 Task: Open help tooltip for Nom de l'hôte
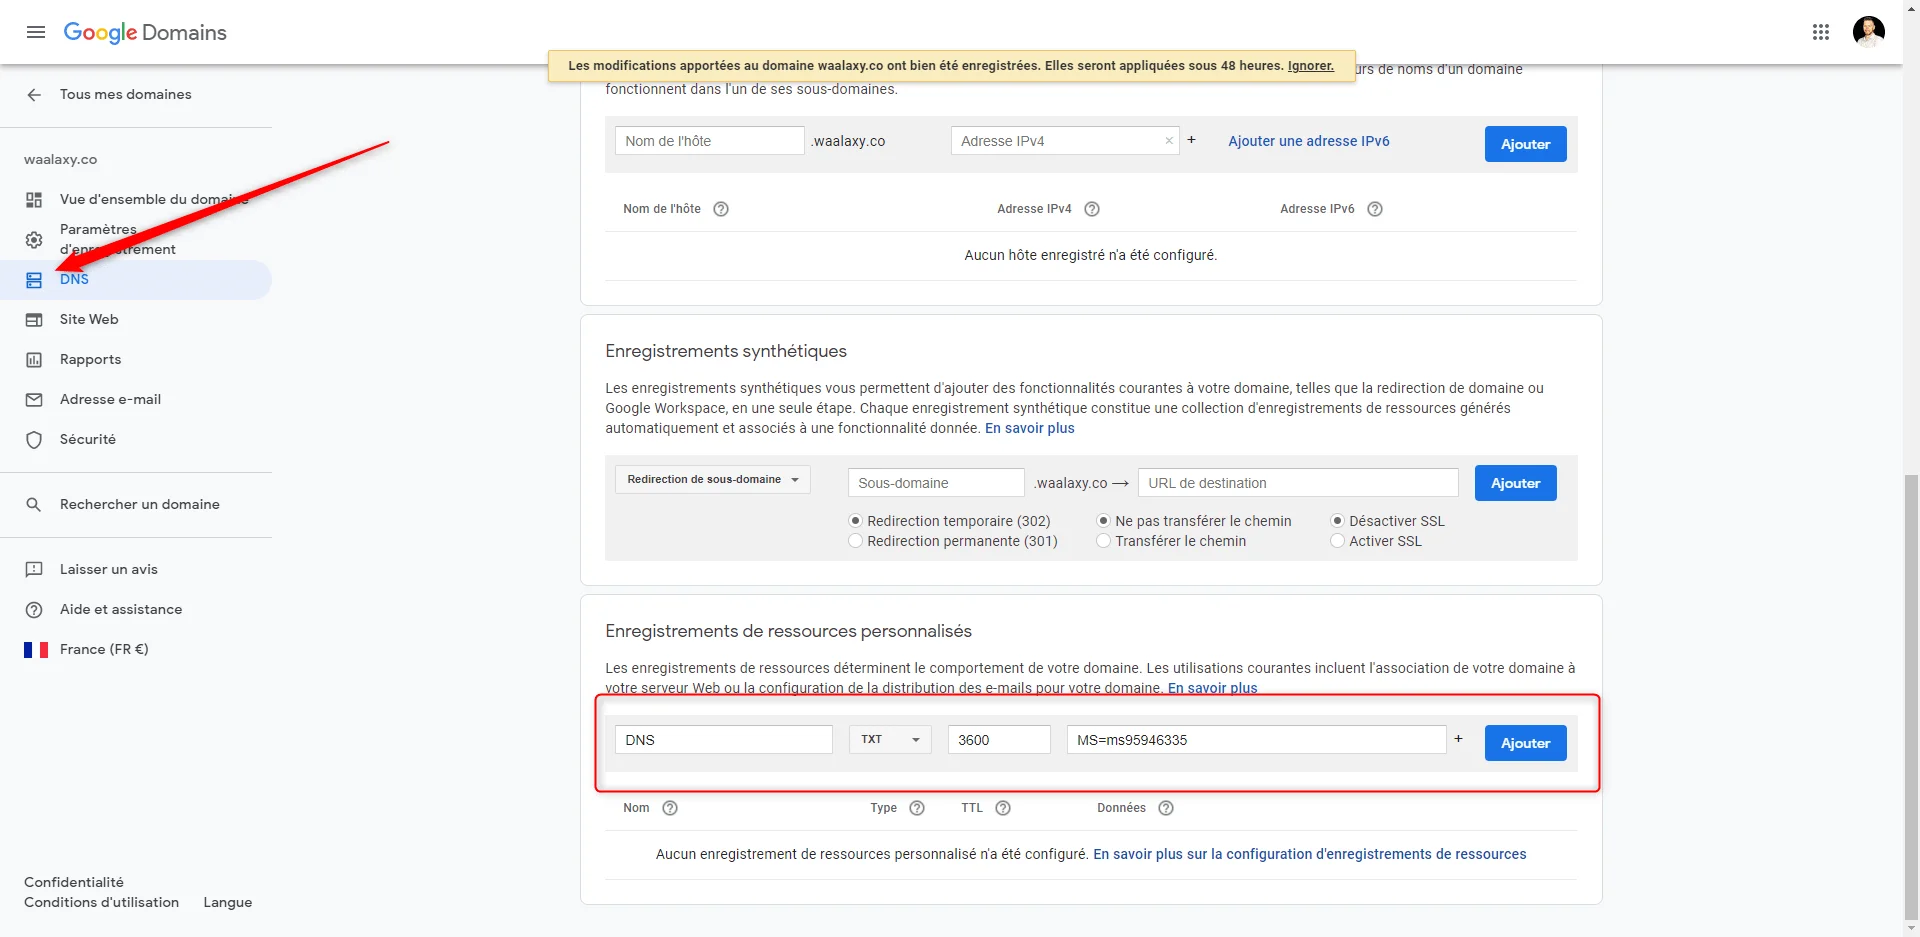coord(721,209)
